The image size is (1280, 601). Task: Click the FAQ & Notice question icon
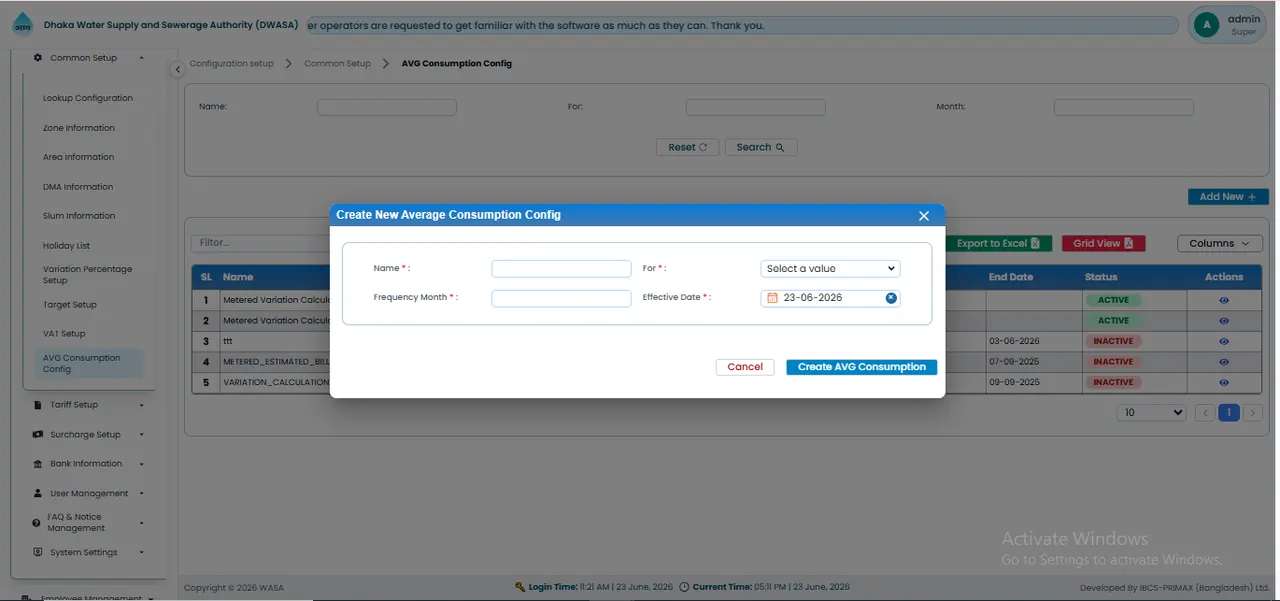click(x=37, y=523)
